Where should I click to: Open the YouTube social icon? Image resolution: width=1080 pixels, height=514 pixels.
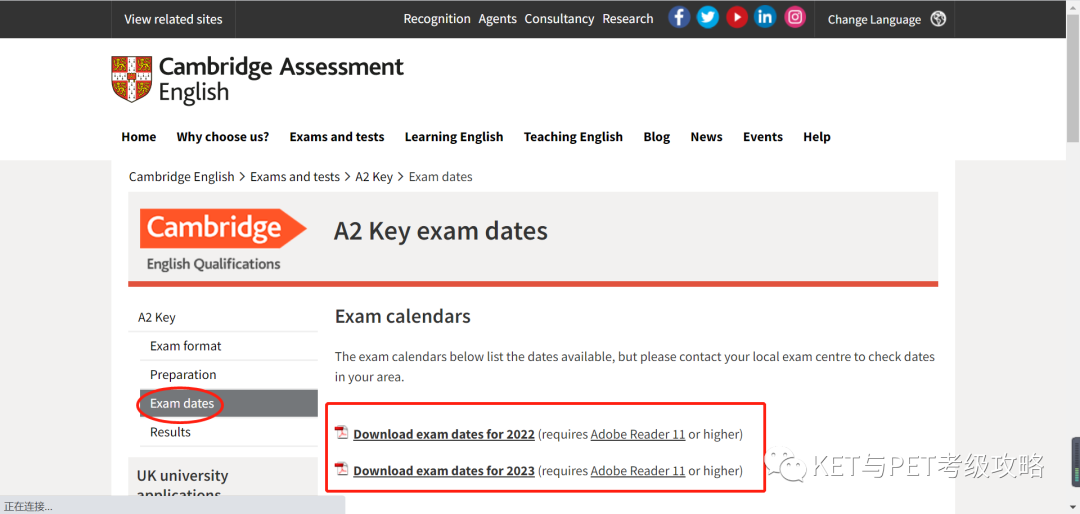(736, 18)
